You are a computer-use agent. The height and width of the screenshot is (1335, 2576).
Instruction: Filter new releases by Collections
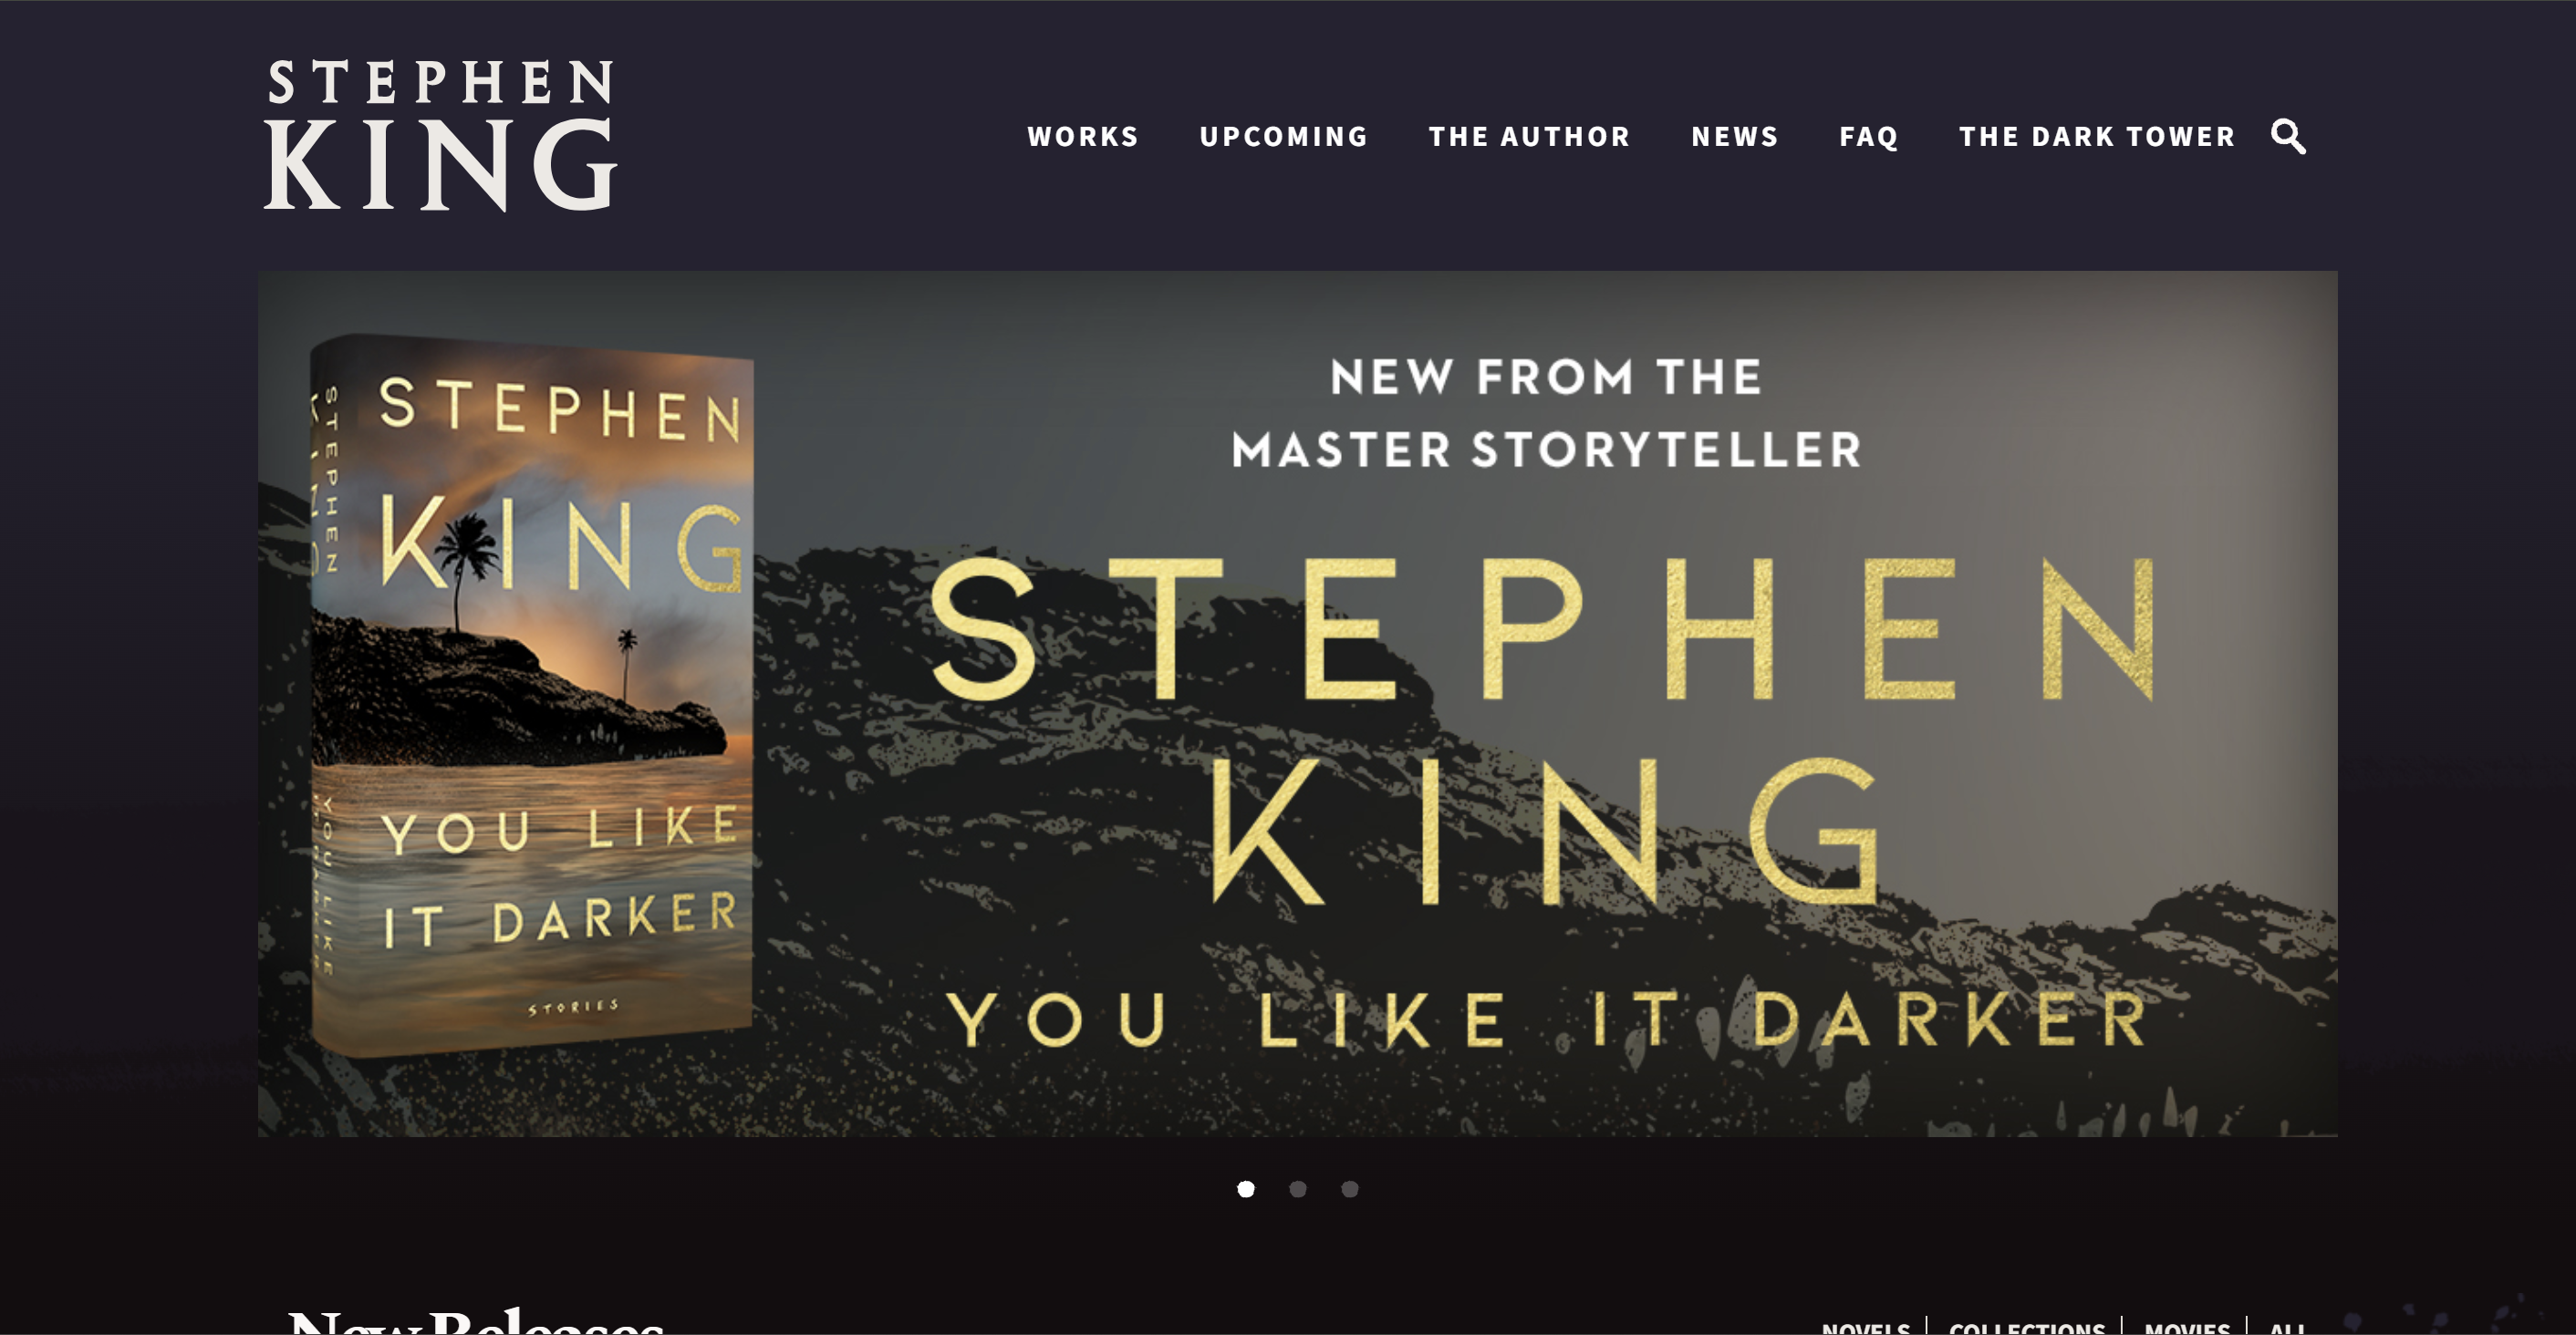(x=2027, y=1327)
